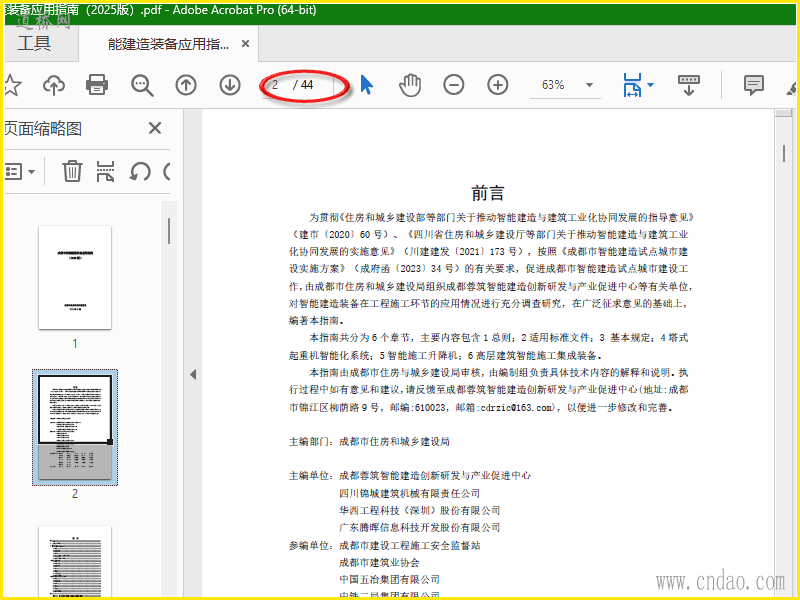Click the scrolling mode keyboard icon

689,85
